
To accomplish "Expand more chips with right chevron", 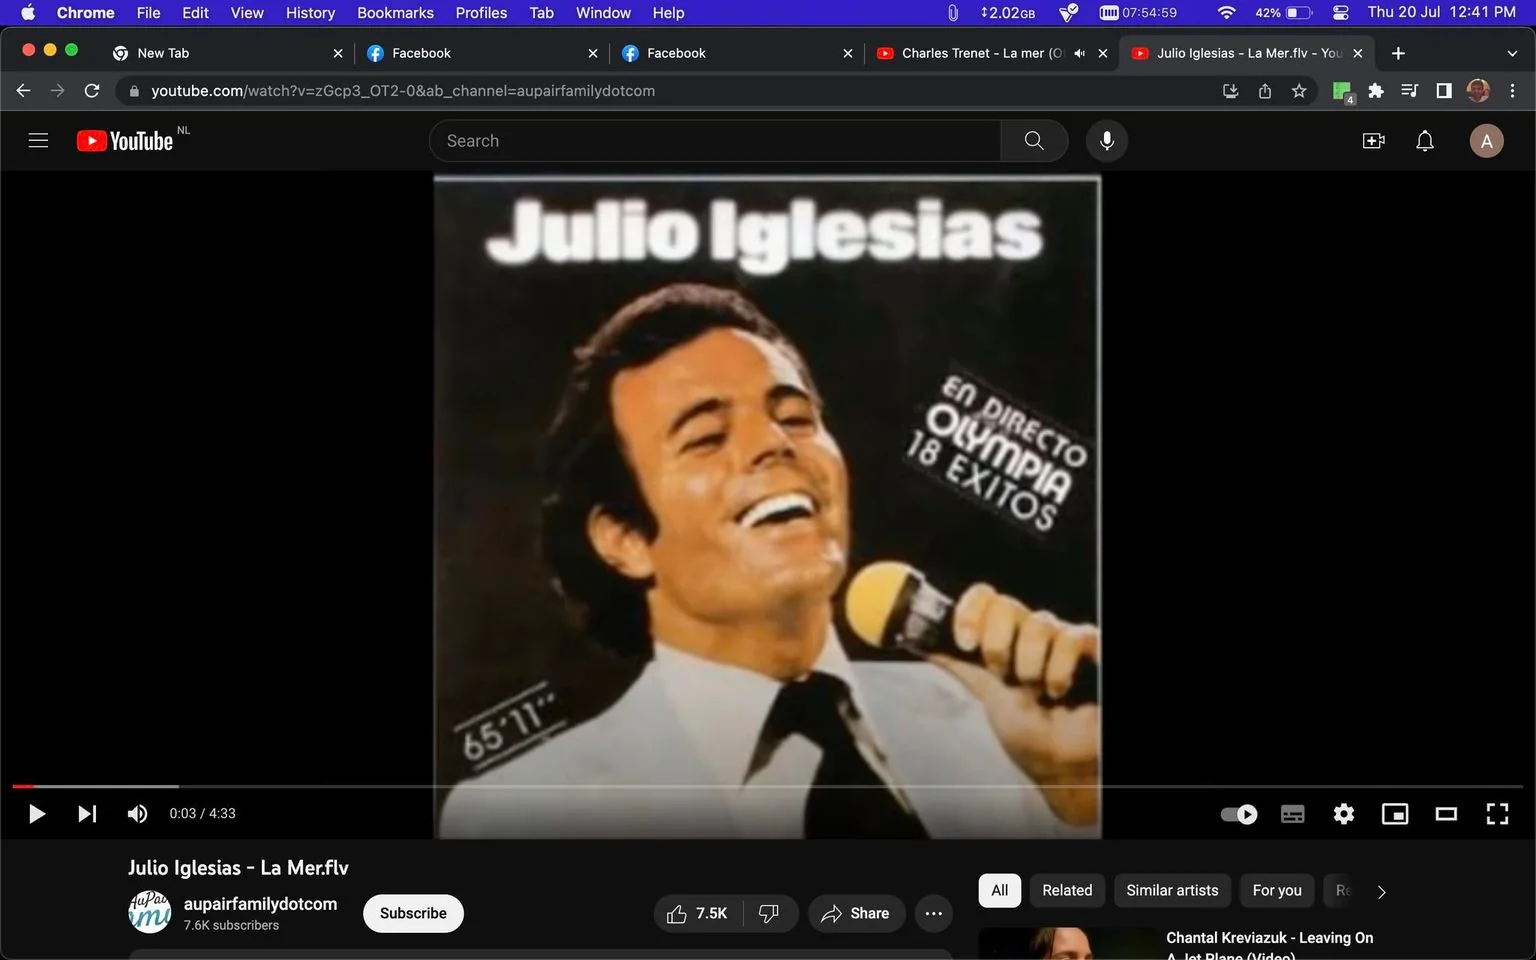I will click(1382, 892).
